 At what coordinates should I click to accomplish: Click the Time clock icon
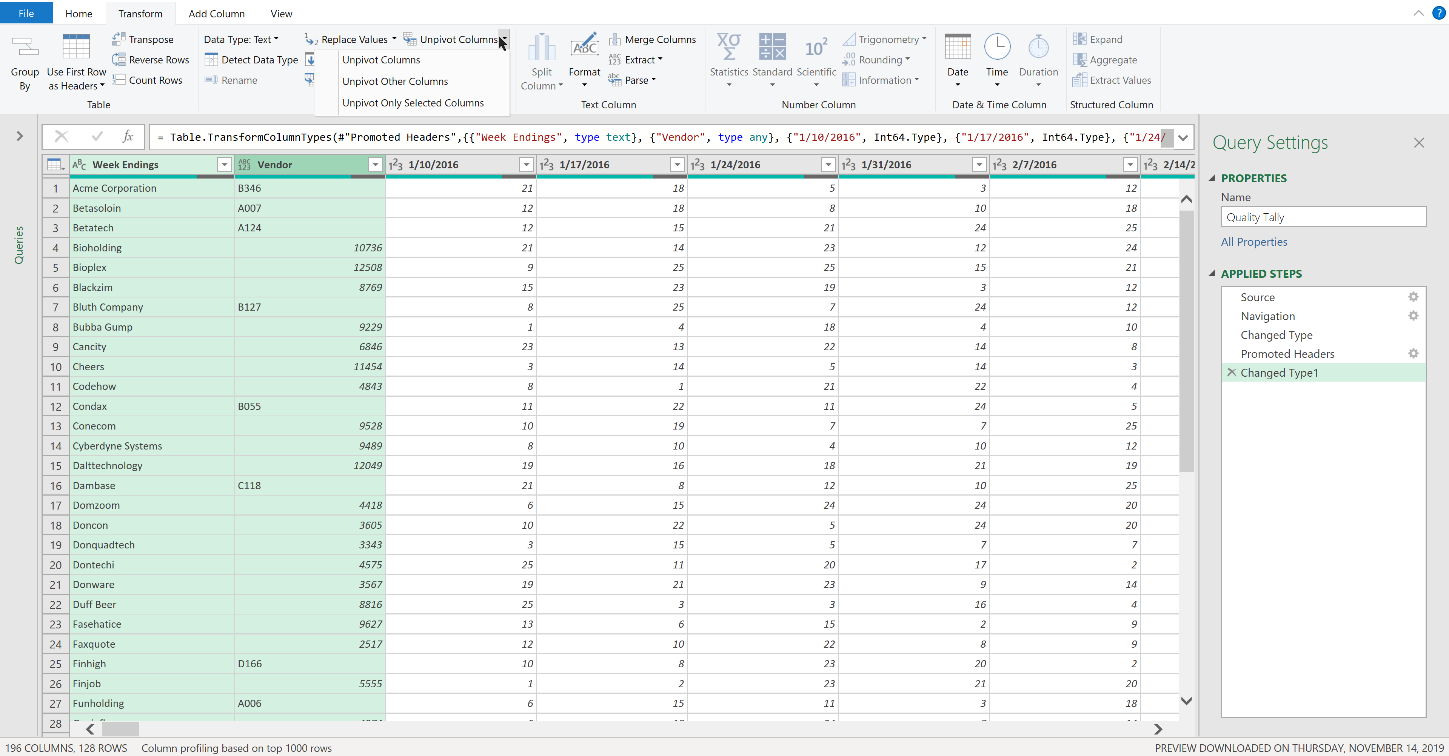[997, 47]
